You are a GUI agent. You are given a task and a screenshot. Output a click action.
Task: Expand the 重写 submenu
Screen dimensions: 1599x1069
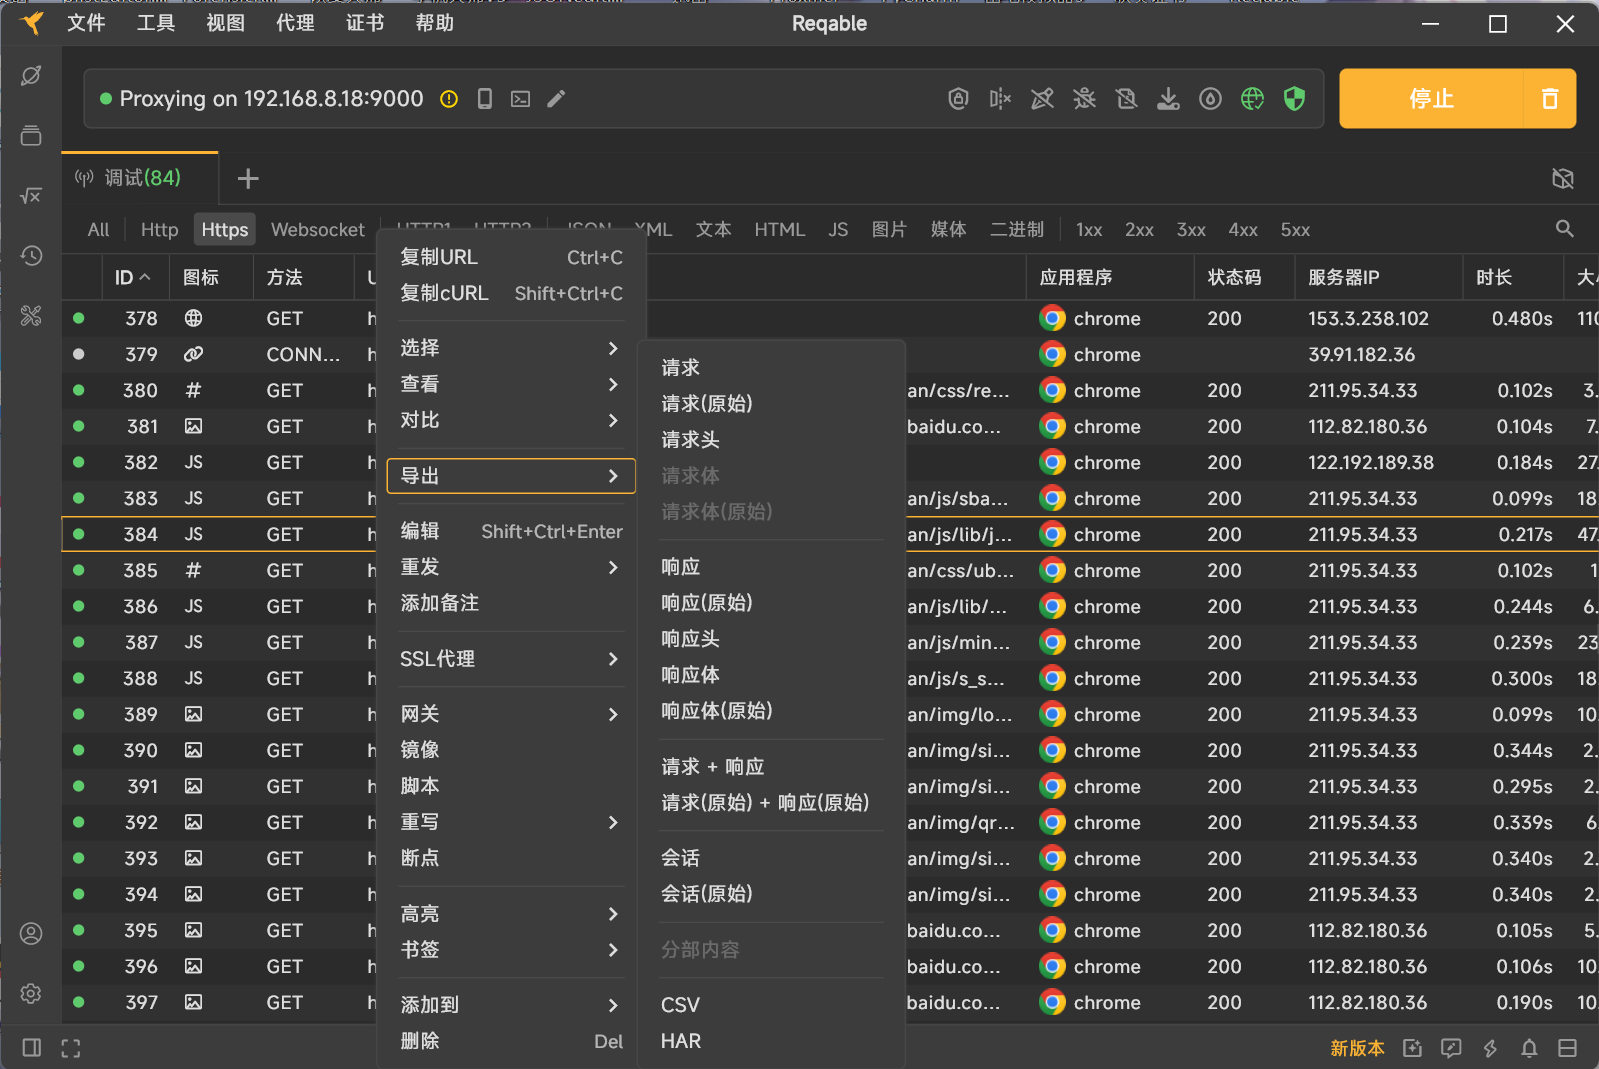[511, 822]
